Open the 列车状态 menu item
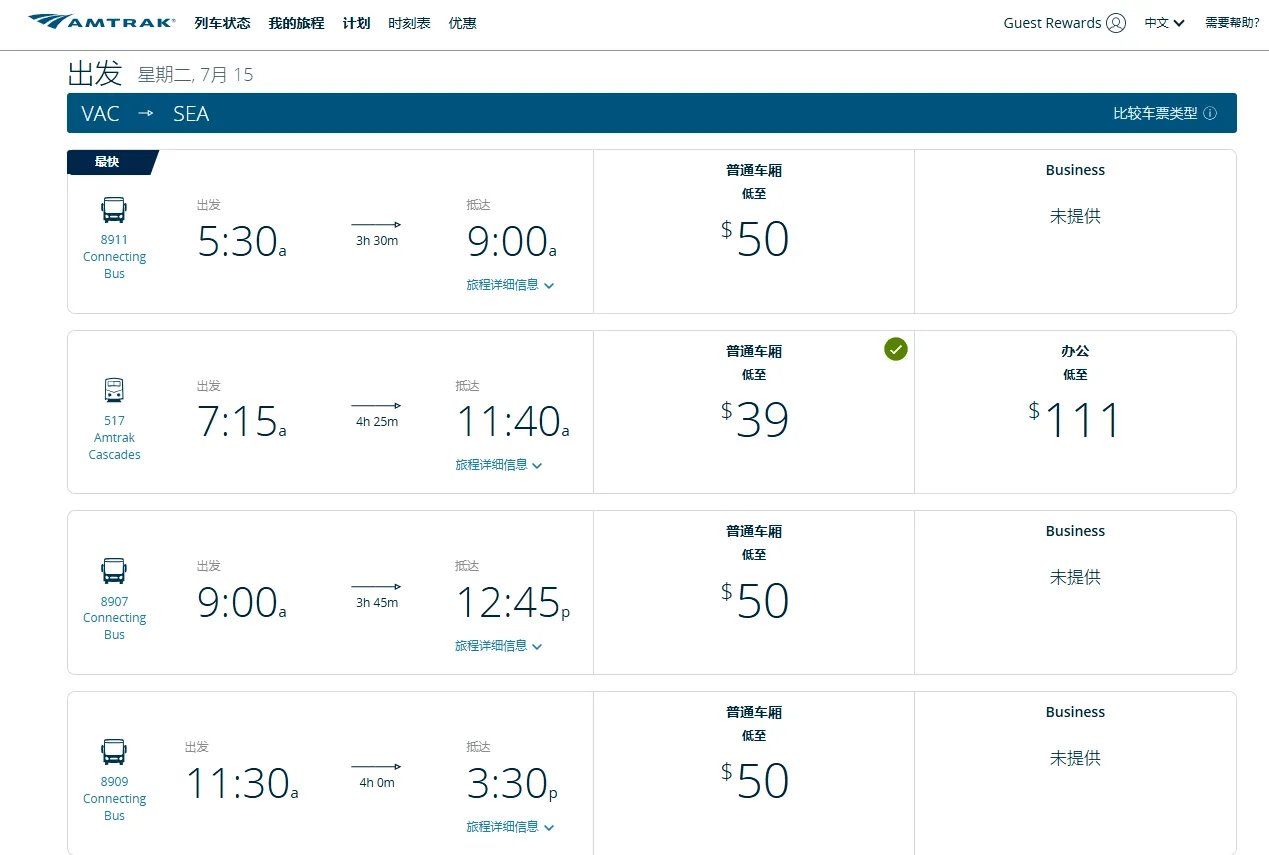Image resolution: width=1269 pixels, height=855 pixels. point(222,23)
